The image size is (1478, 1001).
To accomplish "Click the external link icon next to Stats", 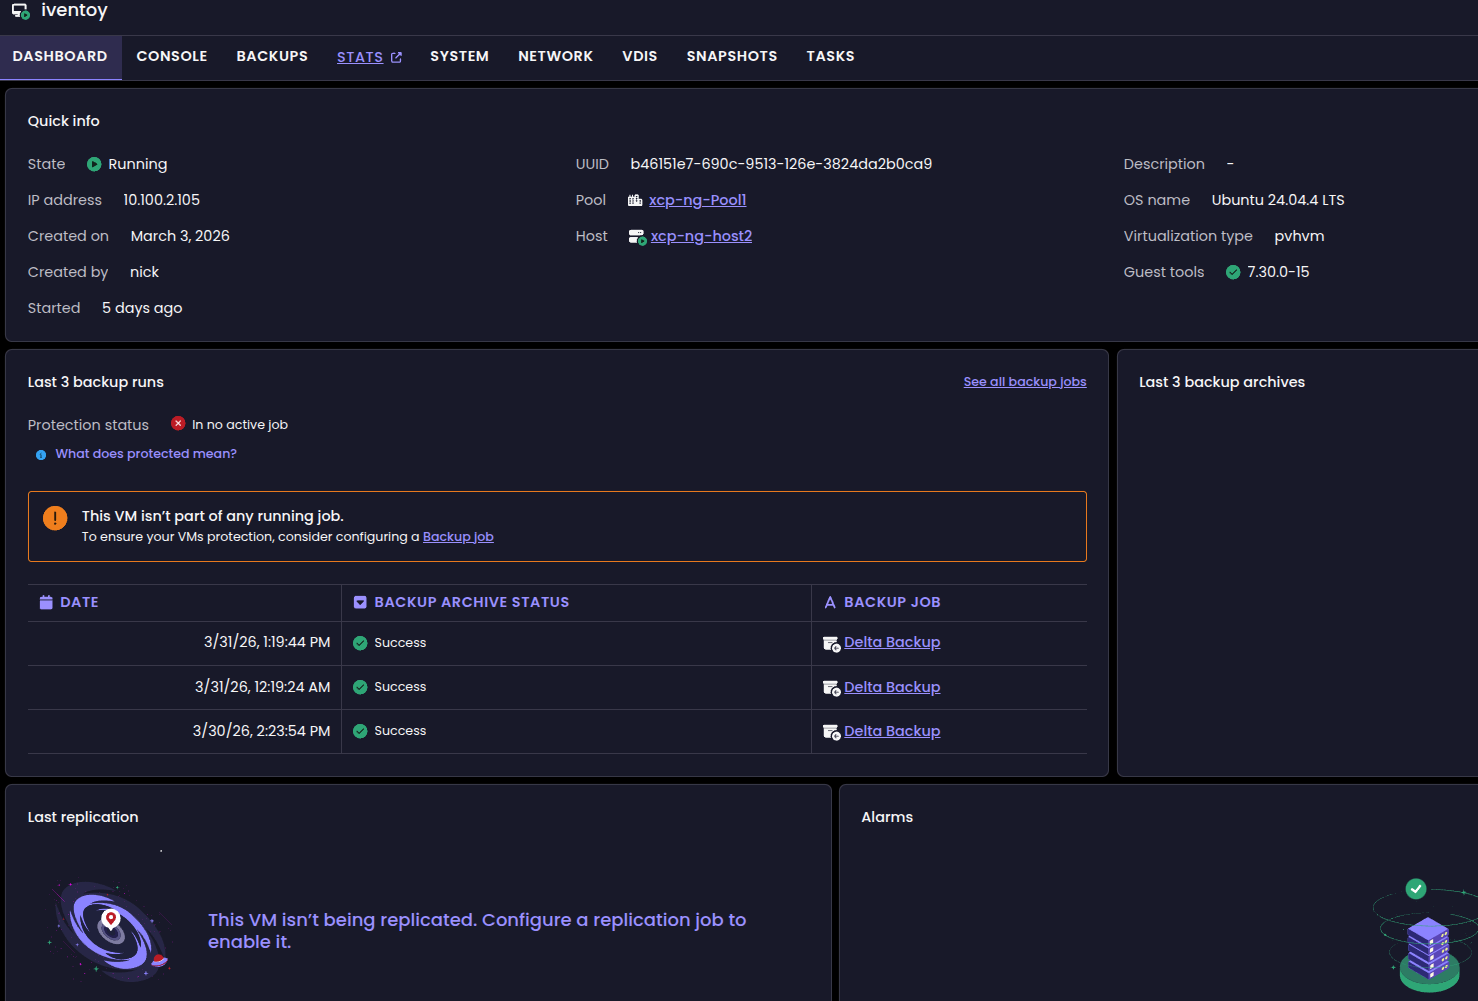I will pyautogui.click(x=396, y=58).
